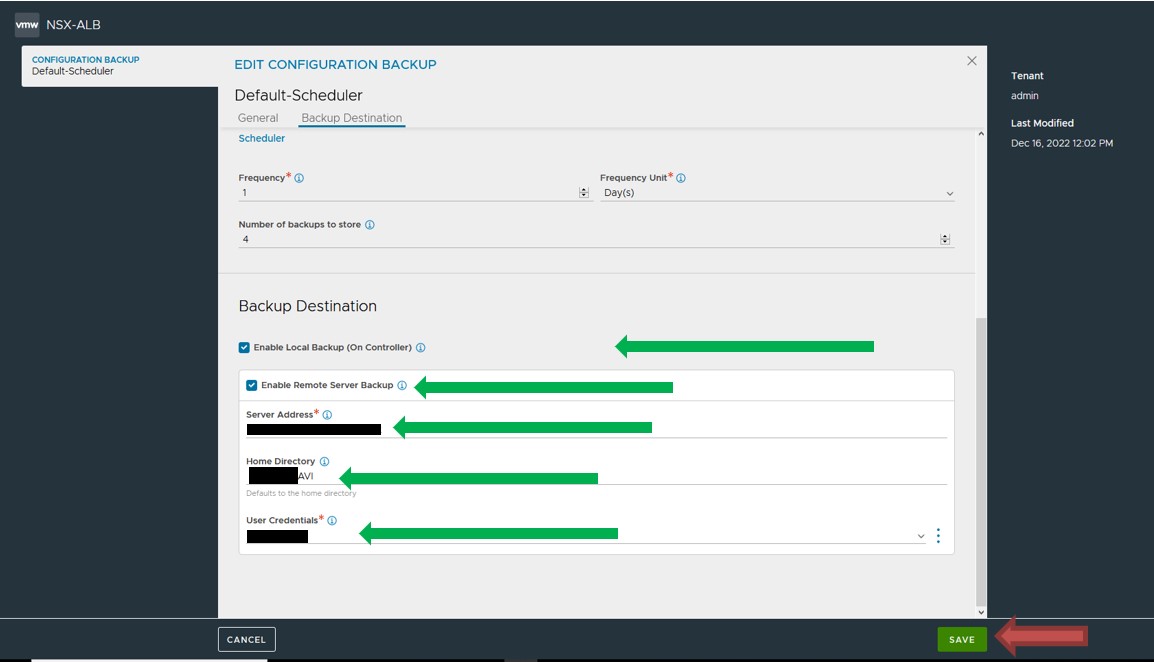Viewport: 1154px width, 662px height.
Task: Adjust the Frequency stepper arrows
Action: (584, 193)
